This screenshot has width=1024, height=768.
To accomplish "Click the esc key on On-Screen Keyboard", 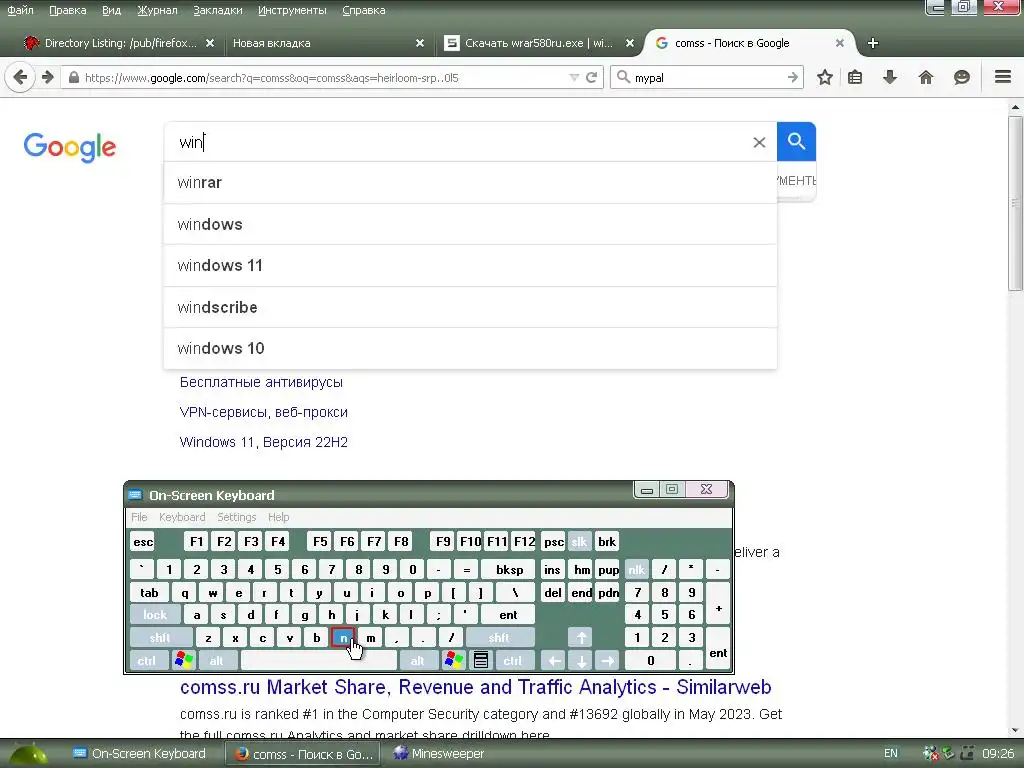I will (143, 541).
